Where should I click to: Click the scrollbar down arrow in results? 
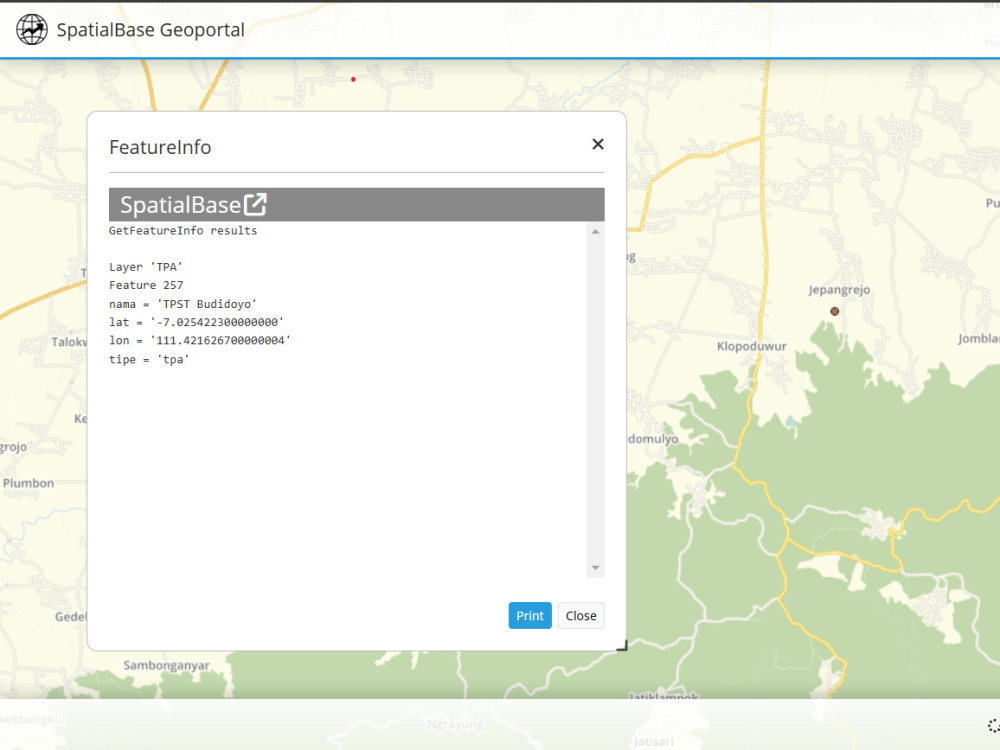595,568
